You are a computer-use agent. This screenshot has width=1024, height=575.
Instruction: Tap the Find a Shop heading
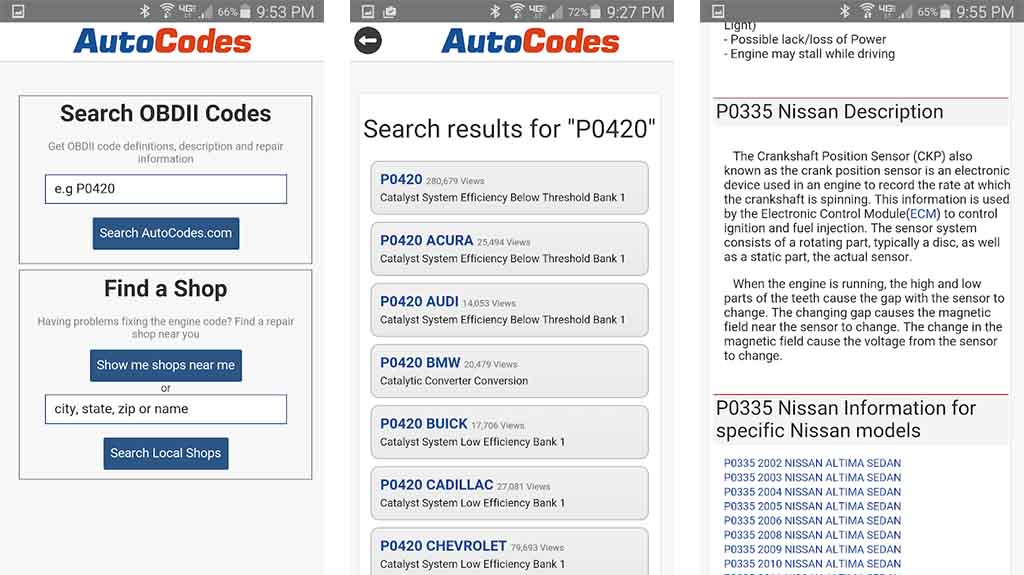[166, 289]
